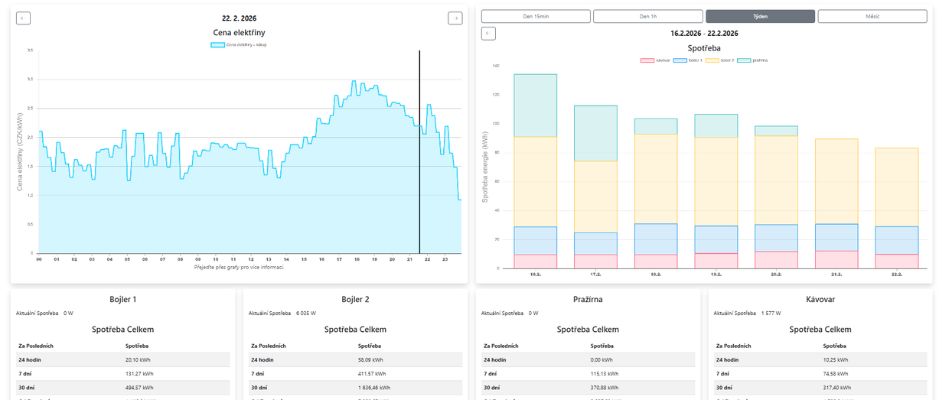Select the Týden period button

coord(760,16)
